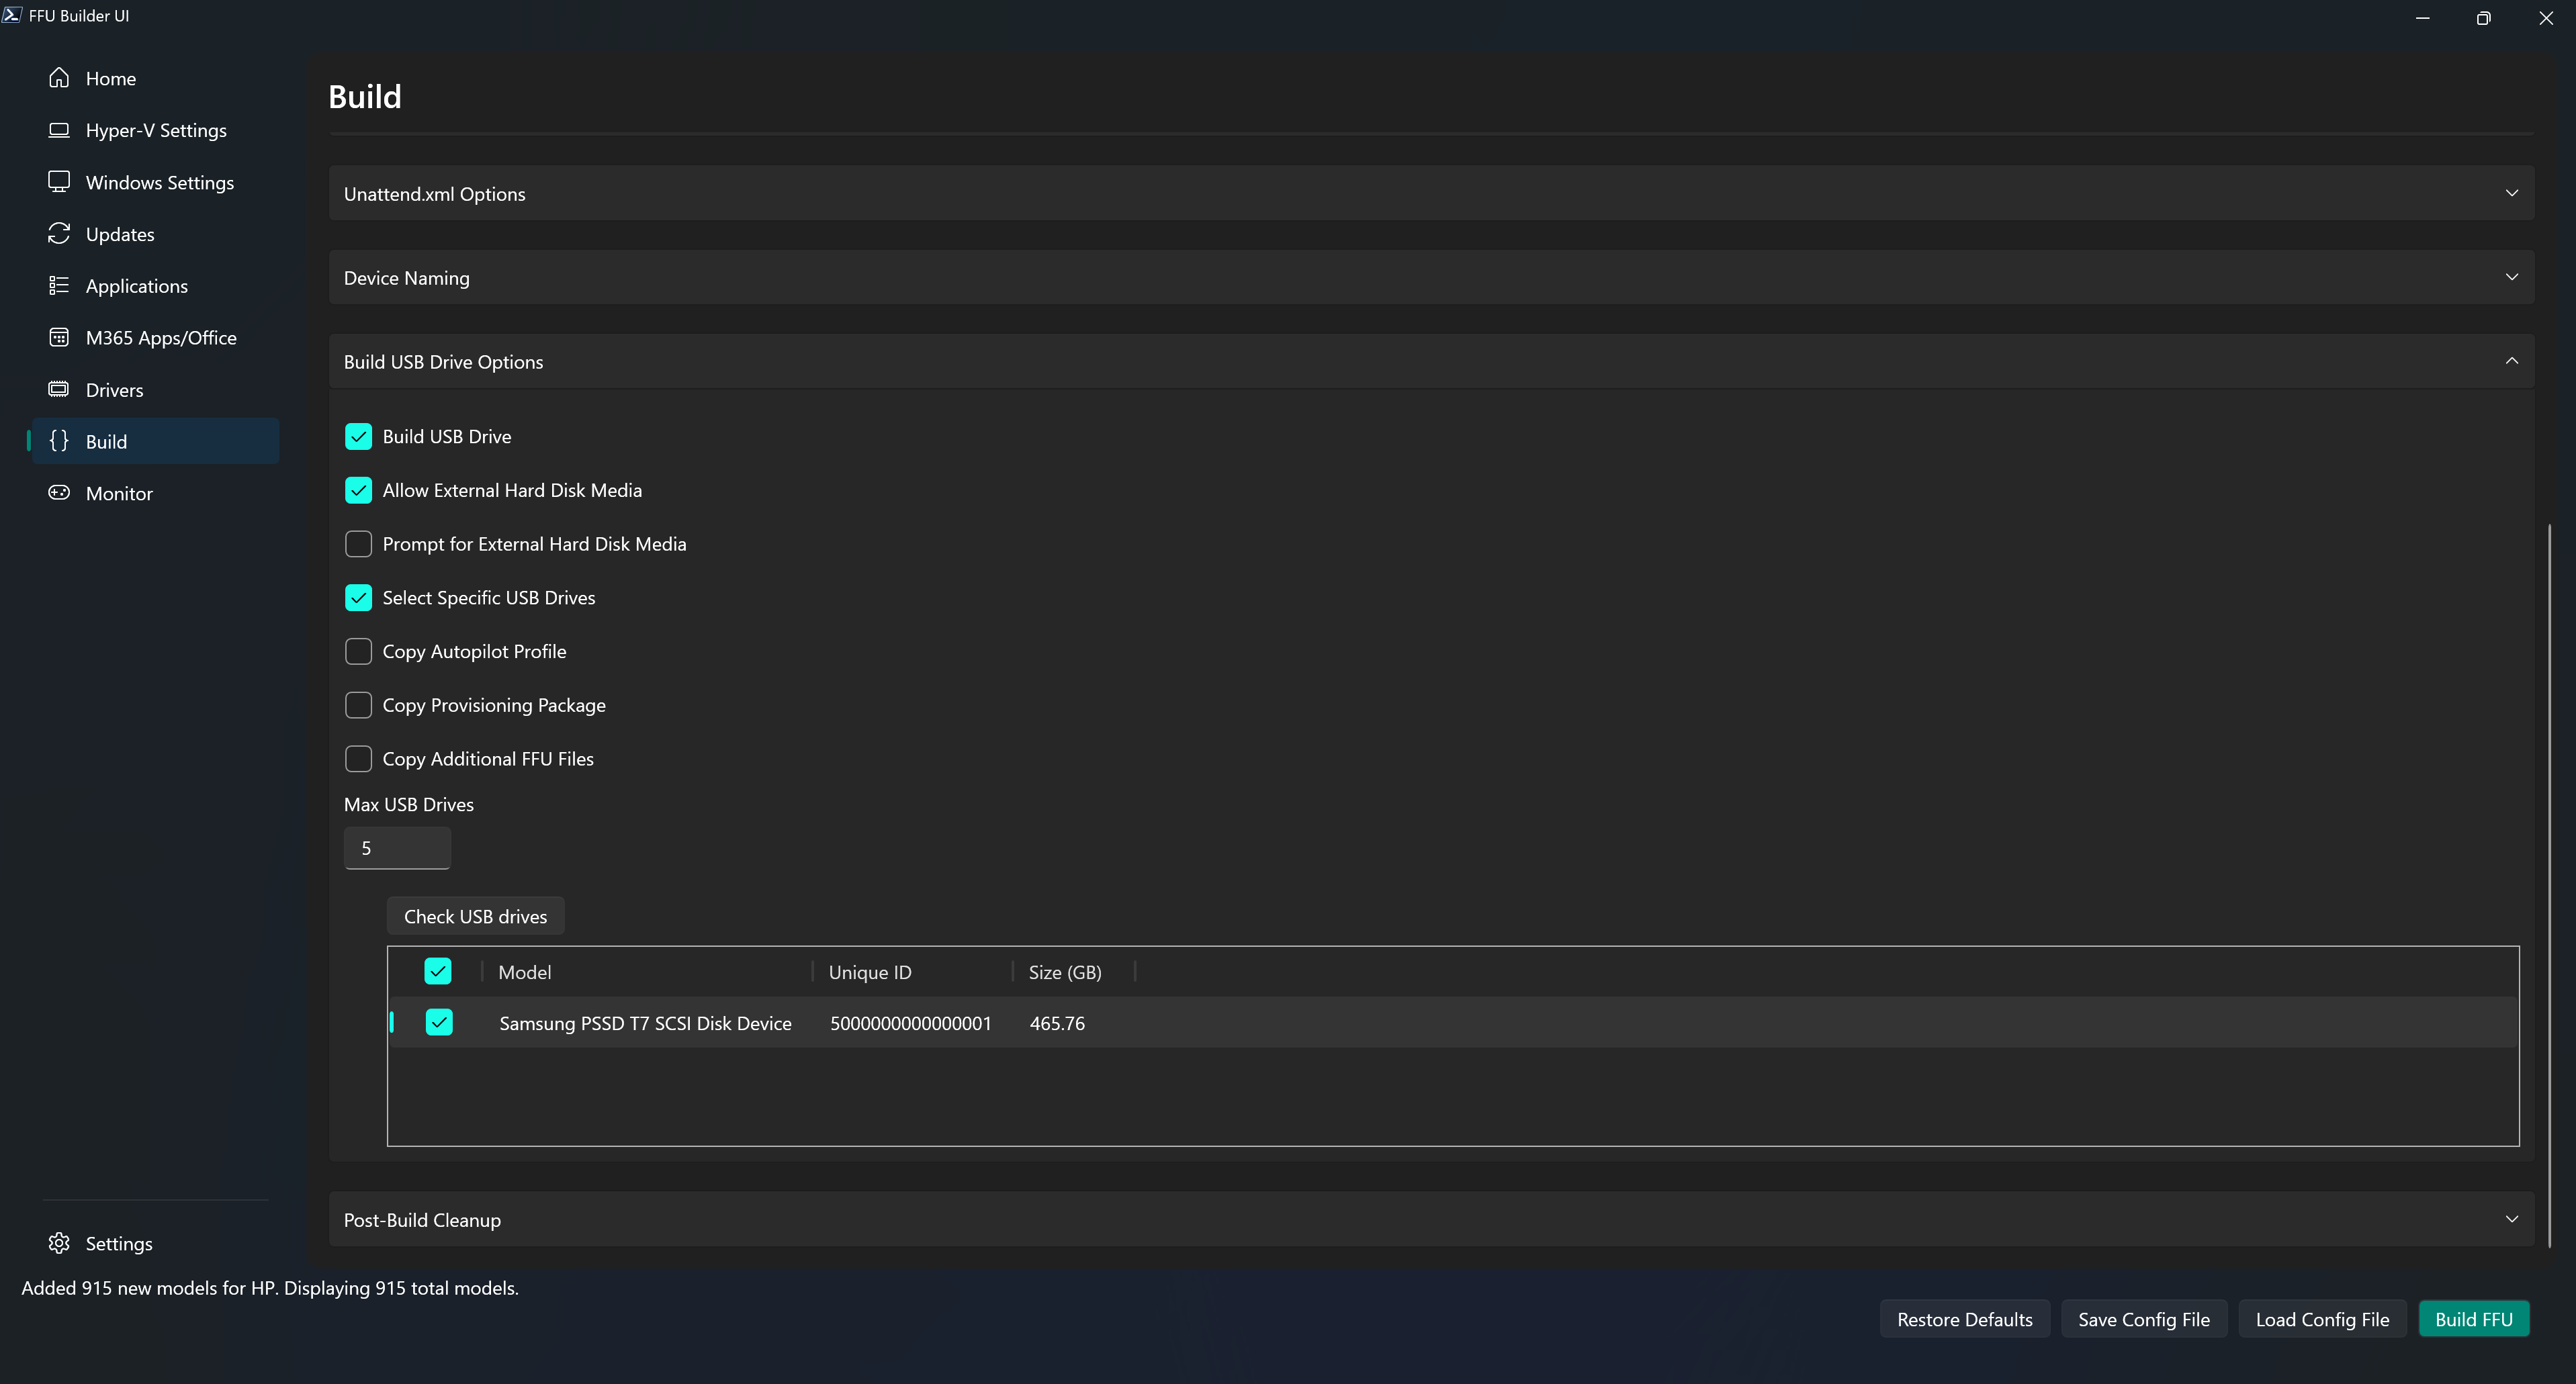Image resolution: width=2576 pixels, height=1384 pixels.
Task: Click the Model column header
Action: (x=525, y=972)
